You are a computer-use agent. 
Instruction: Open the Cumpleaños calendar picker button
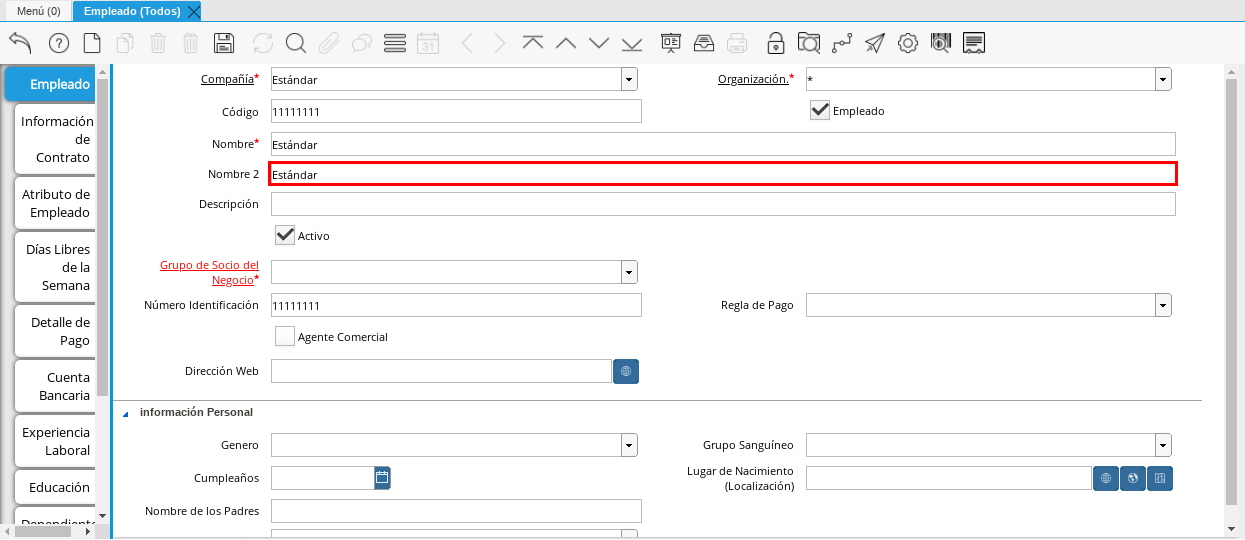(381, 478)
